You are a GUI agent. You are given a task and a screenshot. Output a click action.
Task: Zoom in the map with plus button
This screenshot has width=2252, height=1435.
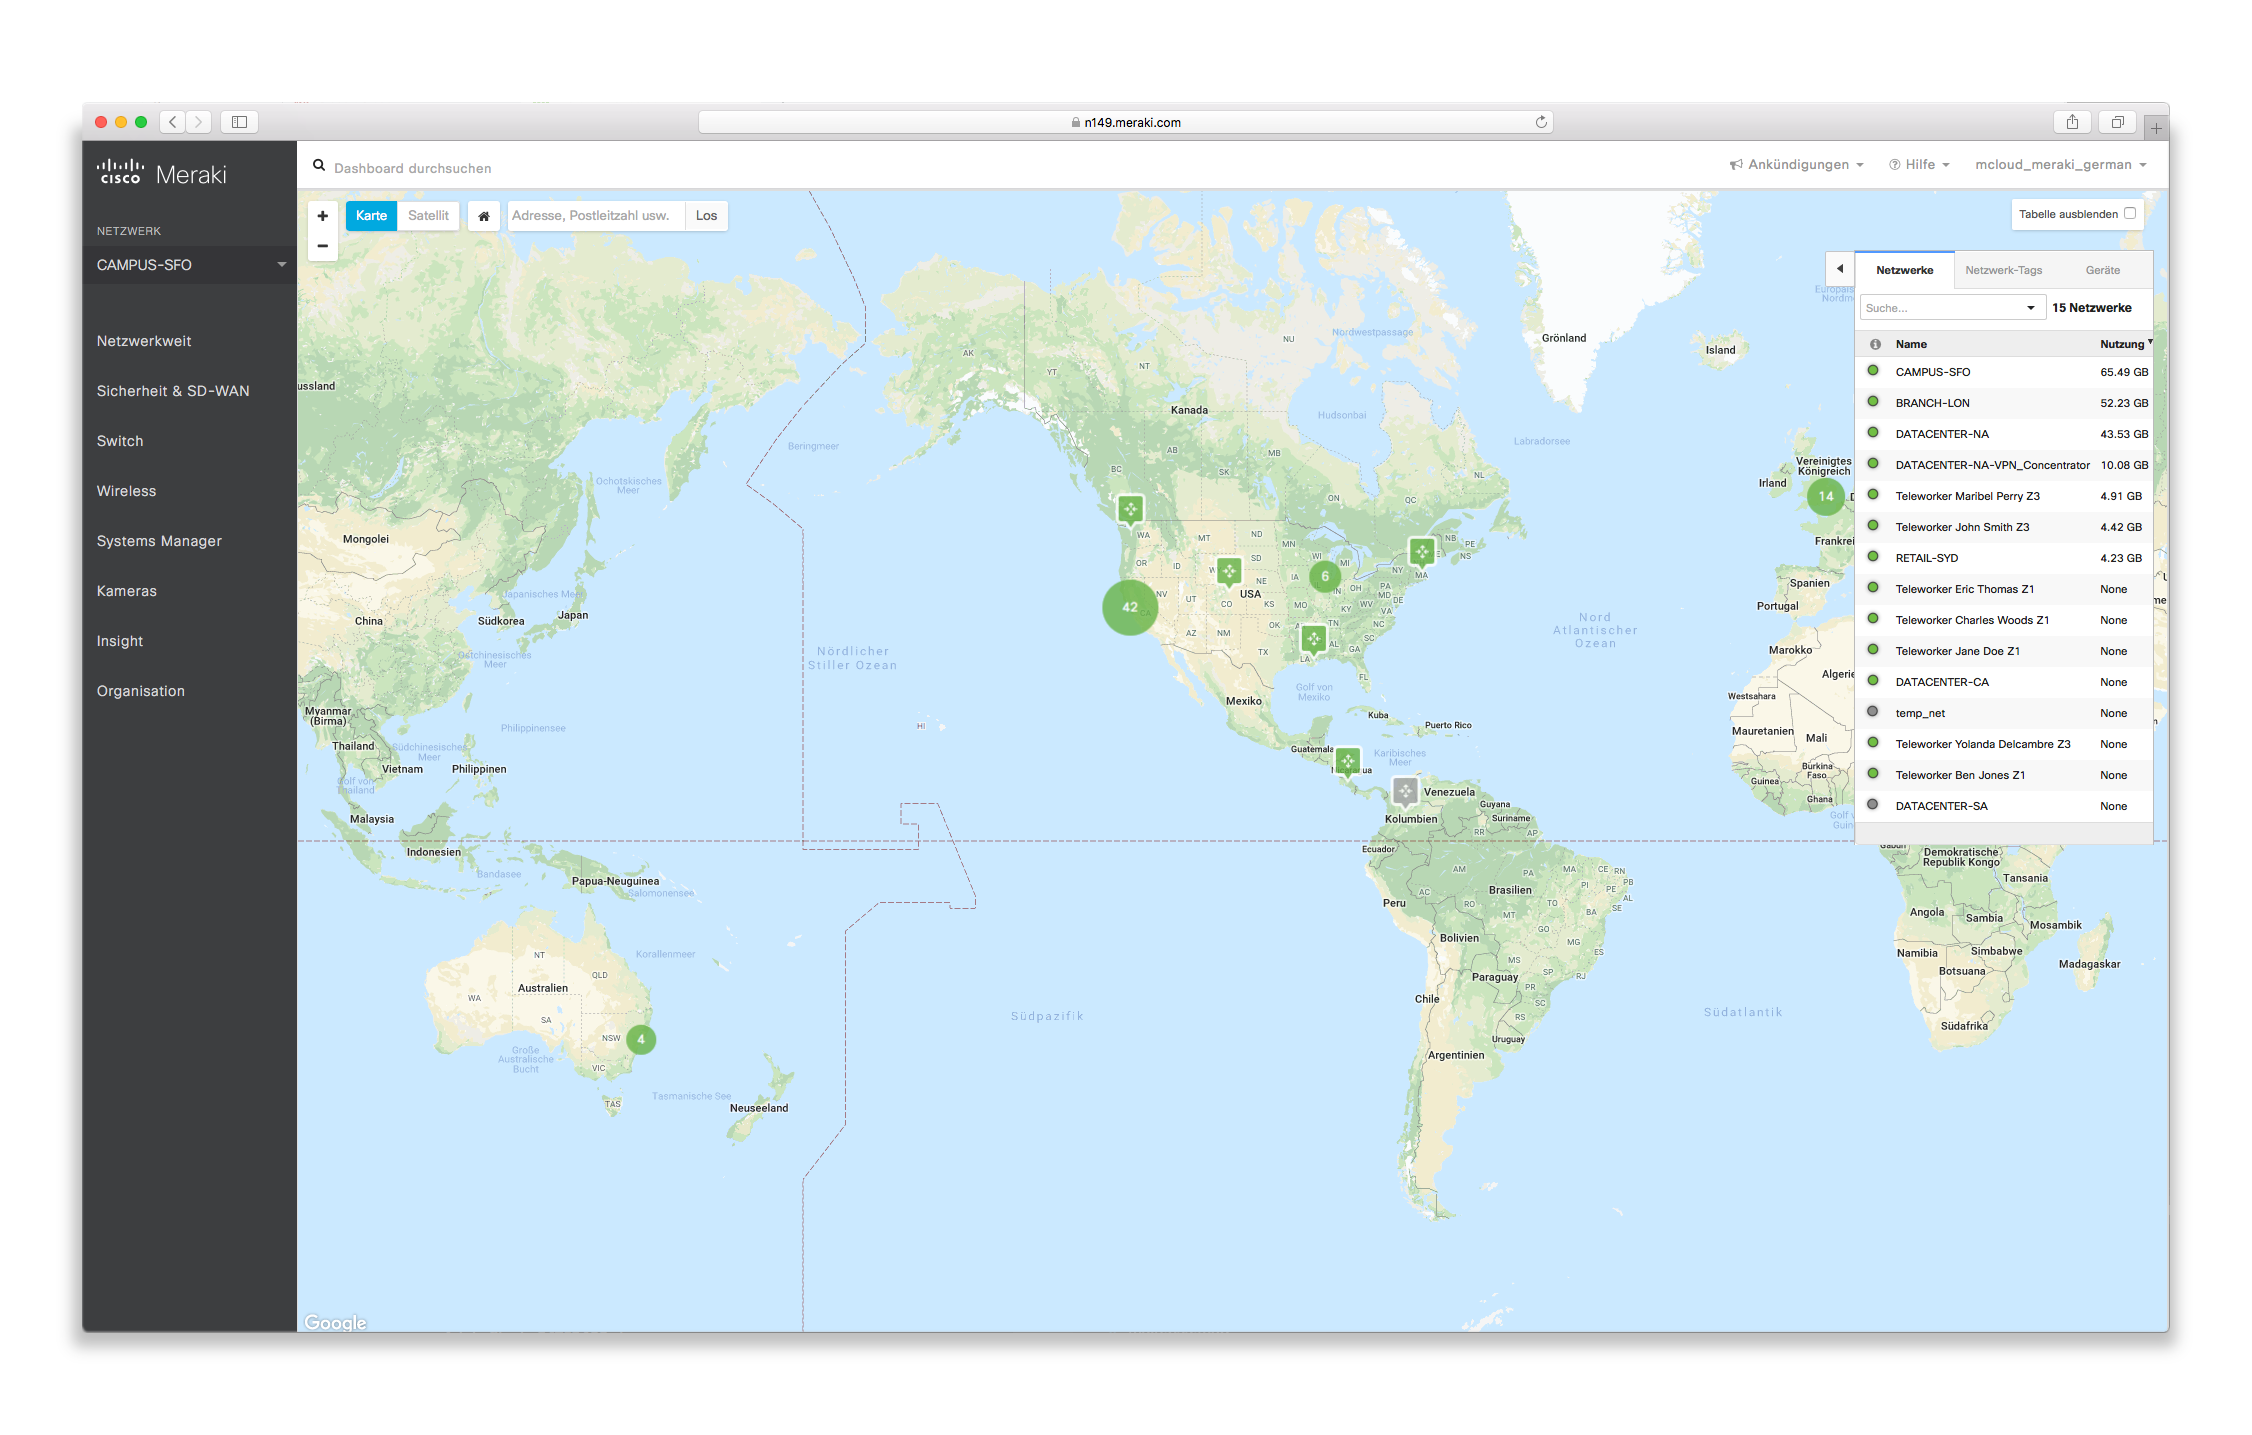322,216
